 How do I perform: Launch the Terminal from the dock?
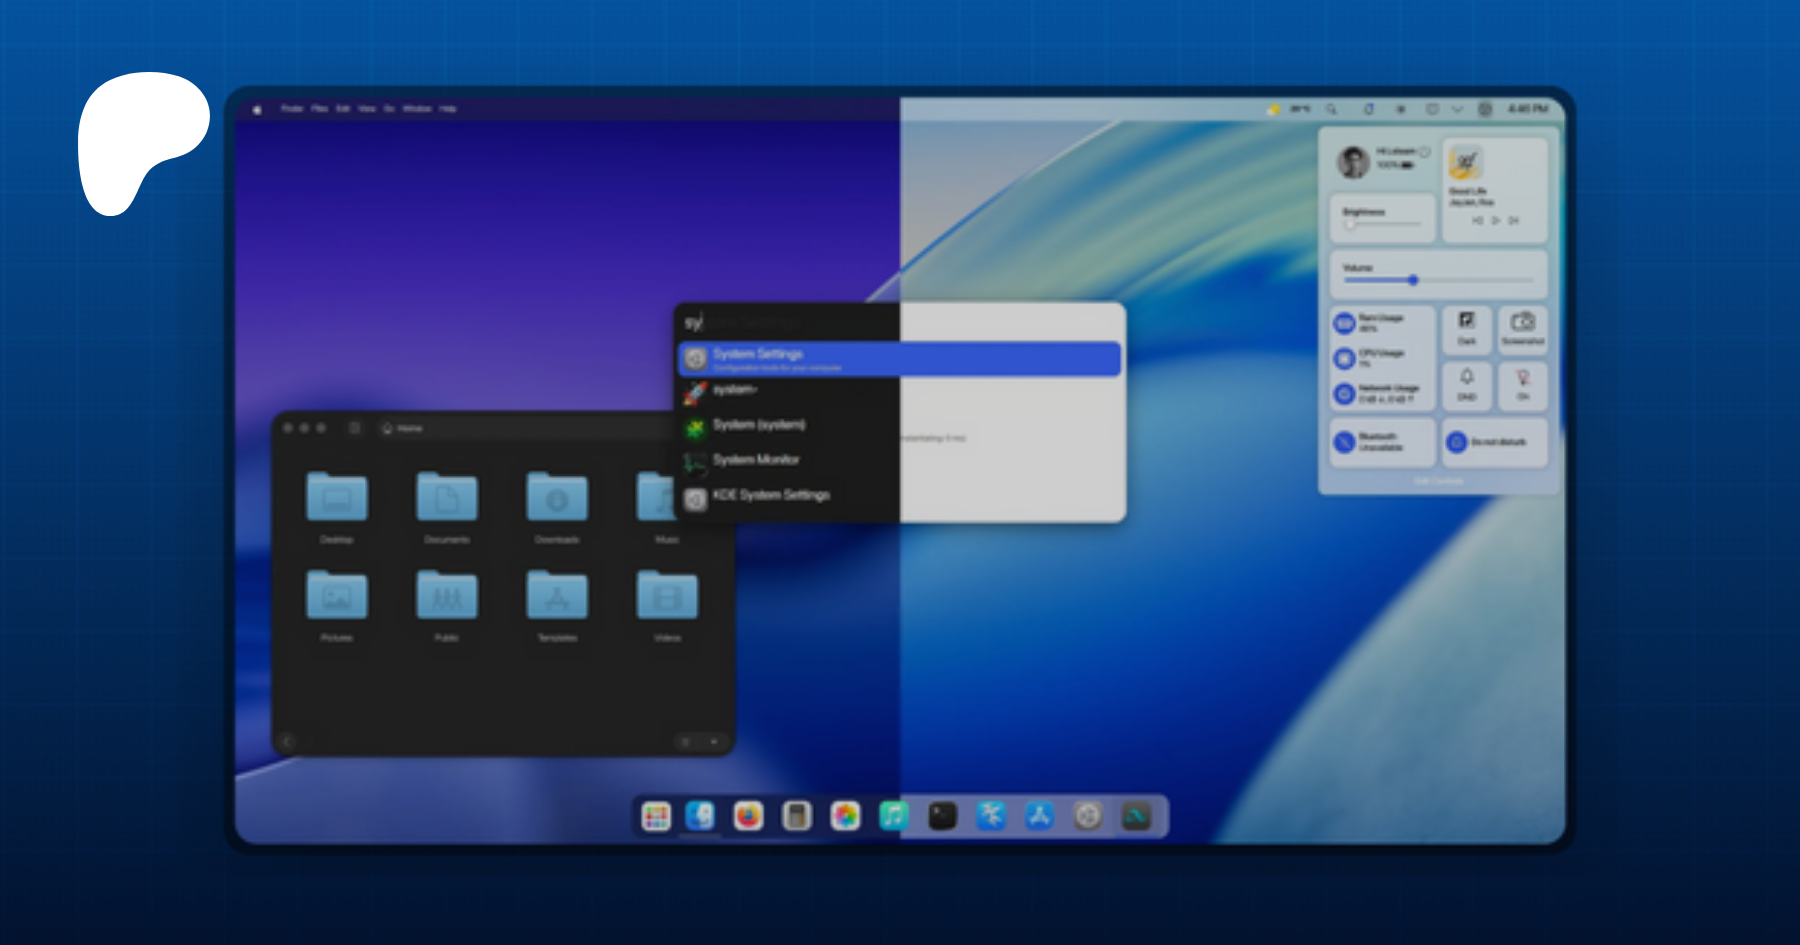942,816
